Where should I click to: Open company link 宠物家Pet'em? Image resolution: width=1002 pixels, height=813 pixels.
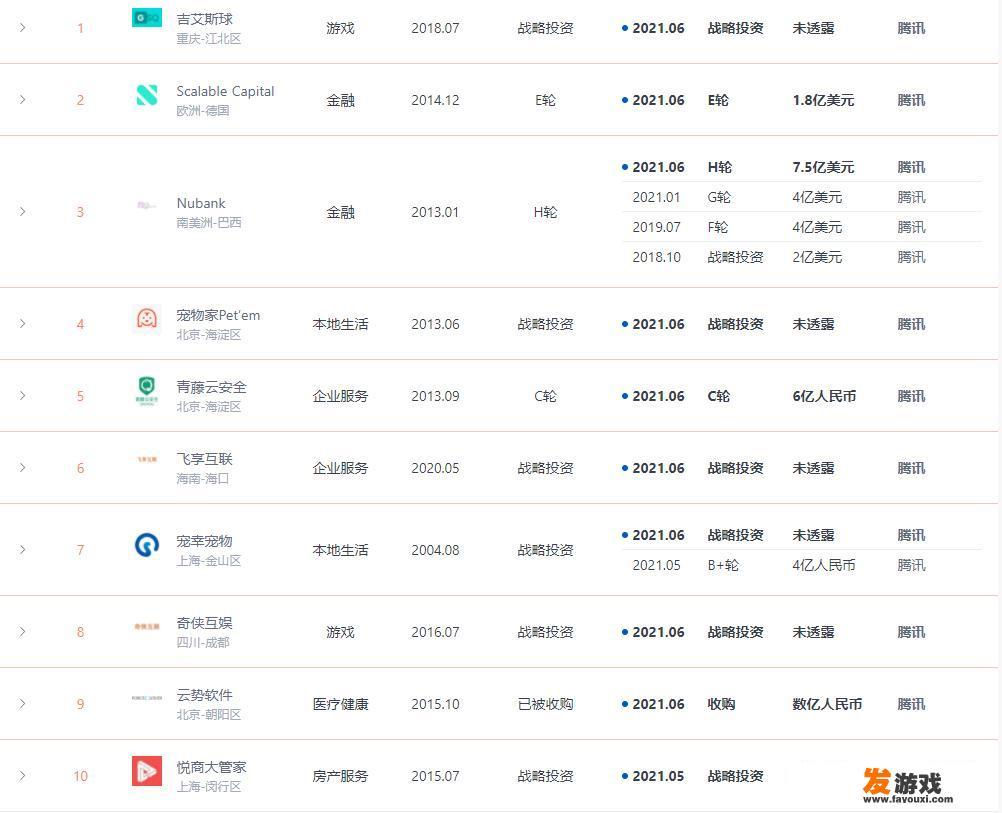pos(218,315)
